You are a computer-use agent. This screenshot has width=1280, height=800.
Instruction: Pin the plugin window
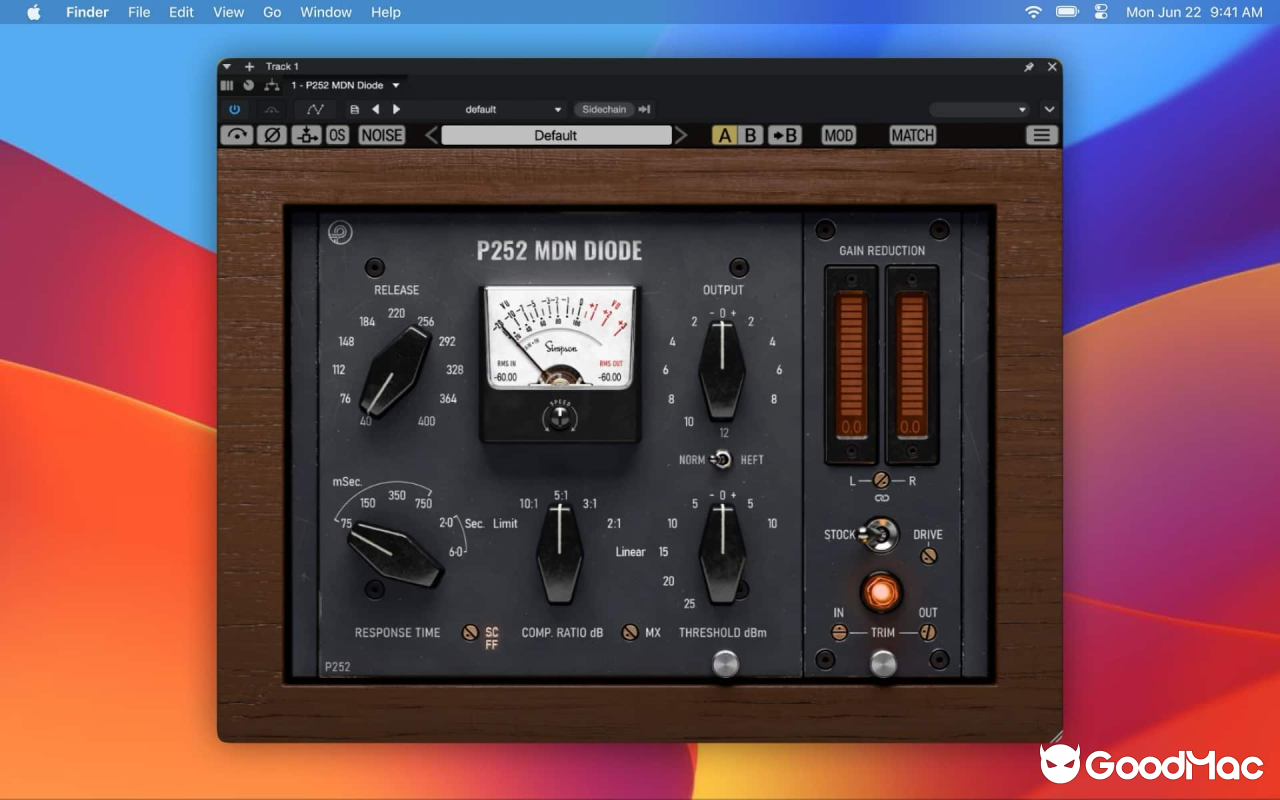tap(1029, 67)
